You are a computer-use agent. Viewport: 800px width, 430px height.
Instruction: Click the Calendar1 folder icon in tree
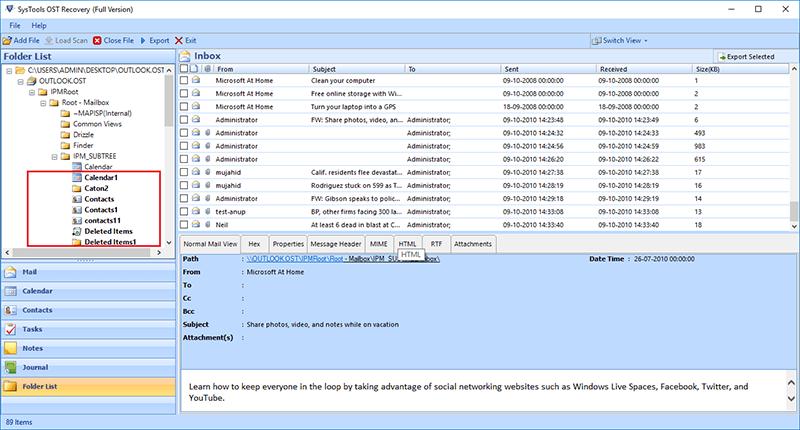[77, 178]
